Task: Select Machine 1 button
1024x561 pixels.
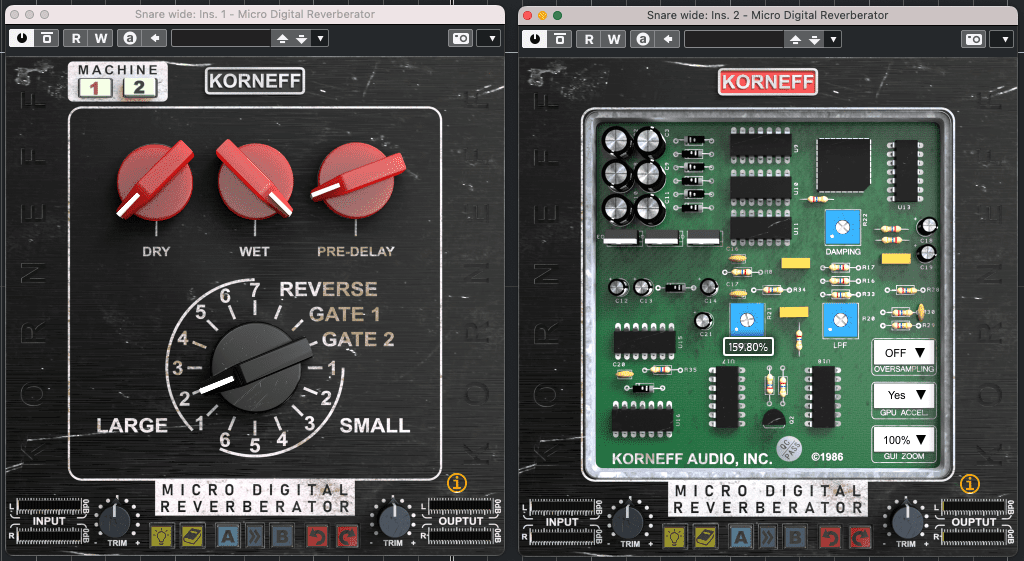Action: (x=95, y=88)
